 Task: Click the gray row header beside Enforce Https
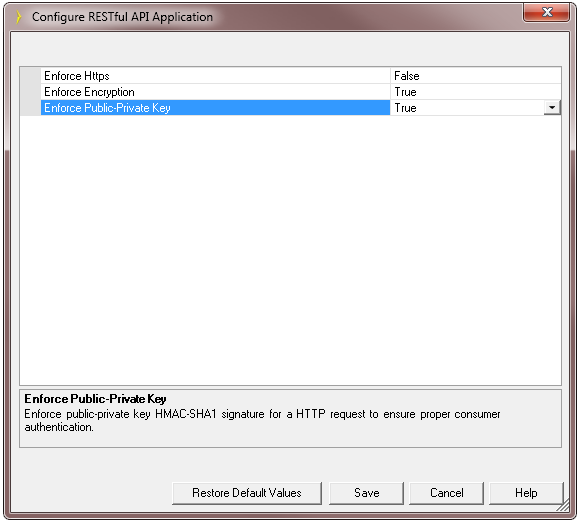tap(31, 76)
